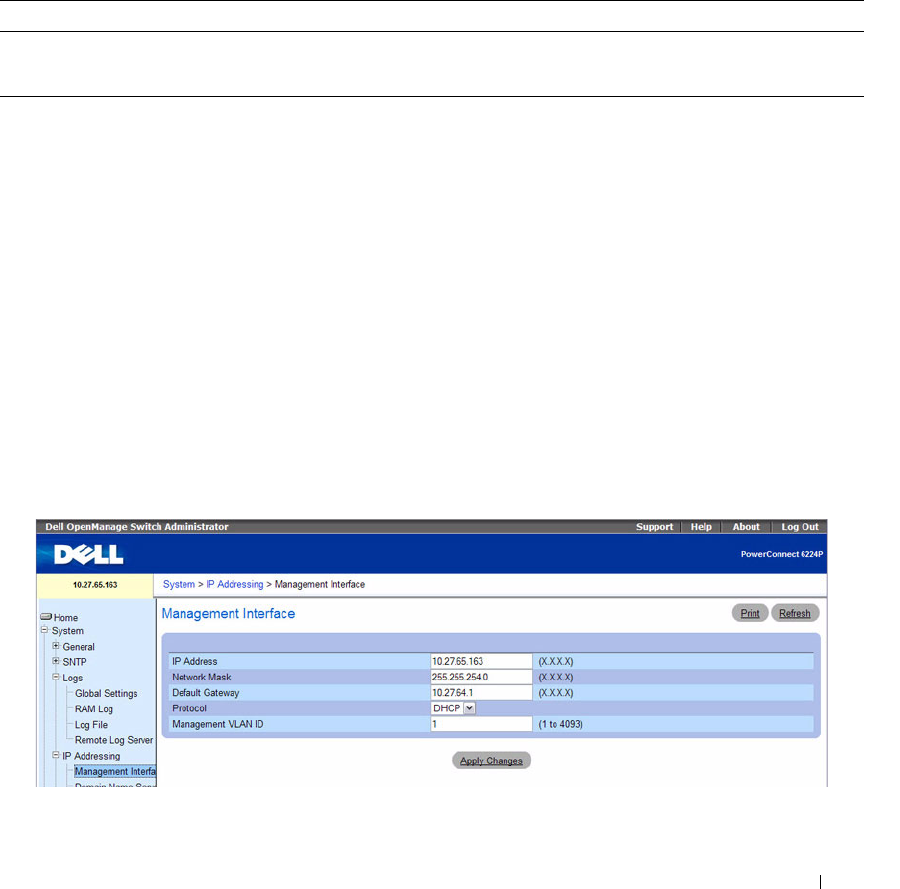
Task: Expand the SNTP tree node
Action: pyautogui.click(x=56, y=661)
